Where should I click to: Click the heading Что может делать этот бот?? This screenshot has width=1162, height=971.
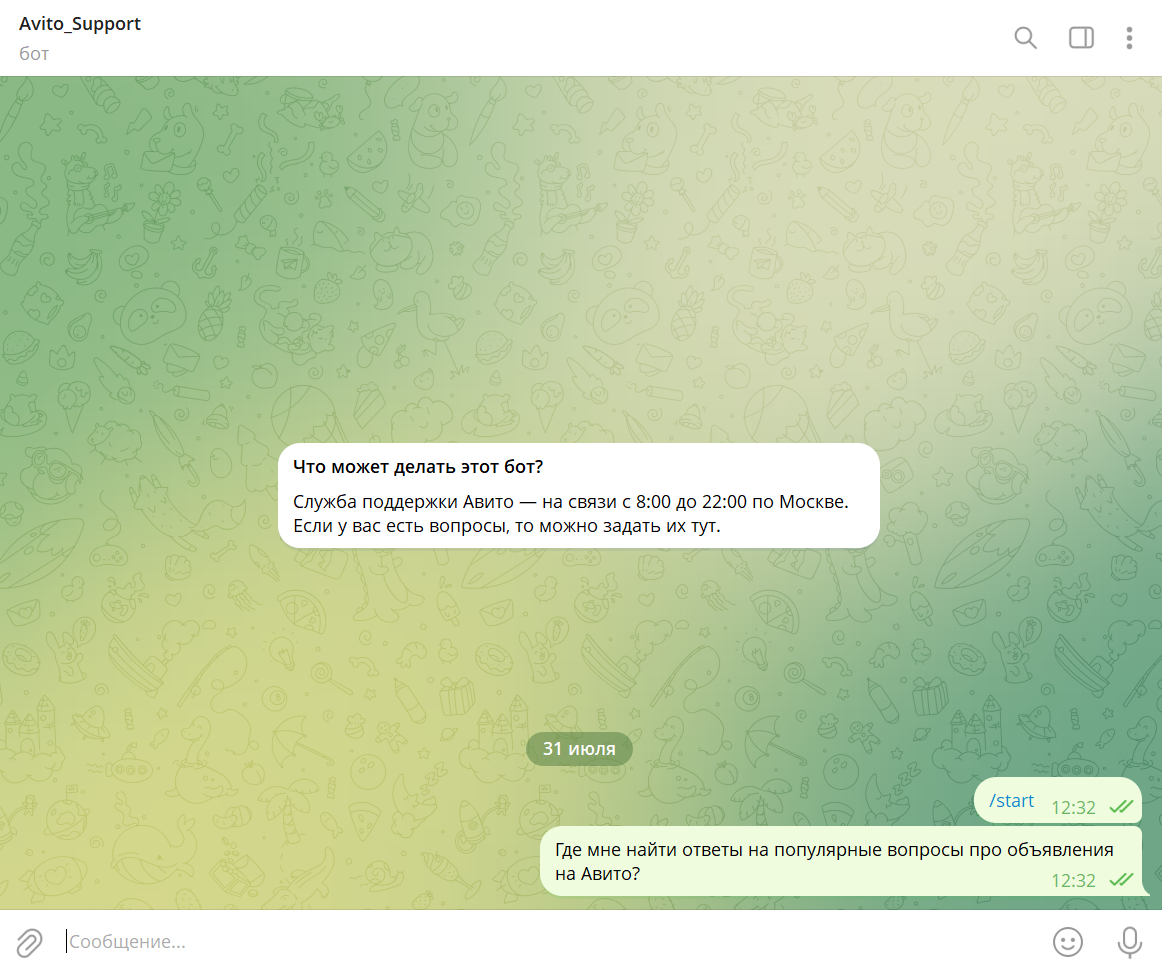[x=418, y=467]
